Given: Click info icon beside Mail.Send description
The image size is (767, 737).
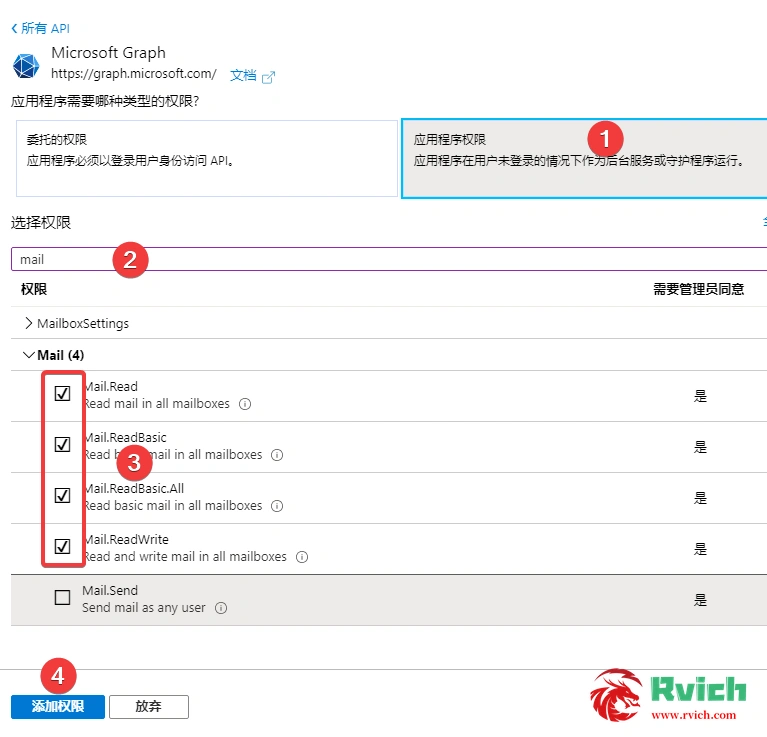Looking at the screenshot, I should (221, 608).
